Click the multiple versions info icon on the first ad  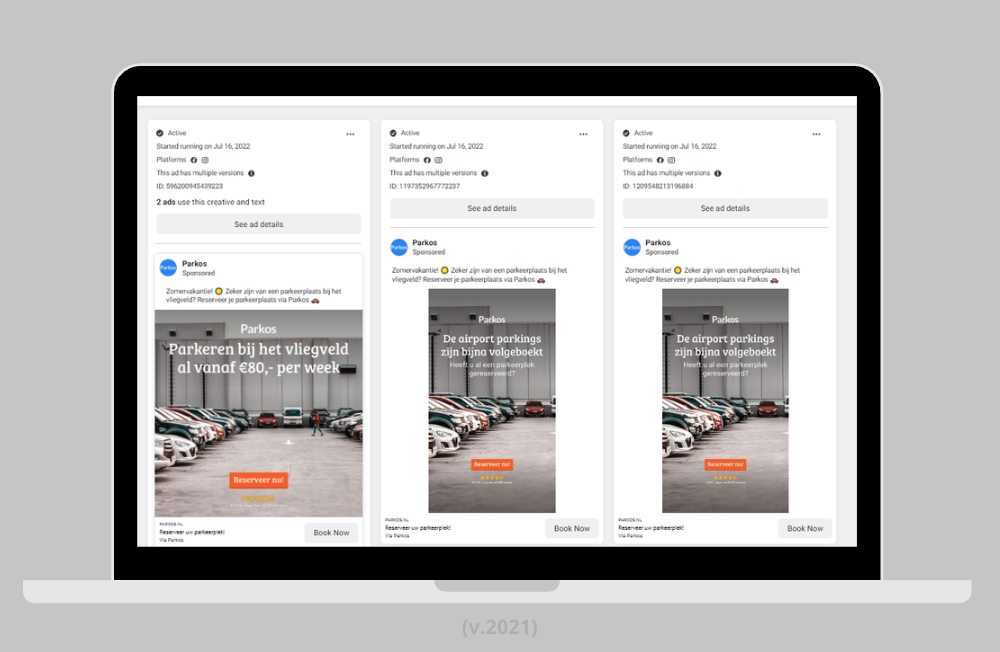point(251,173)
